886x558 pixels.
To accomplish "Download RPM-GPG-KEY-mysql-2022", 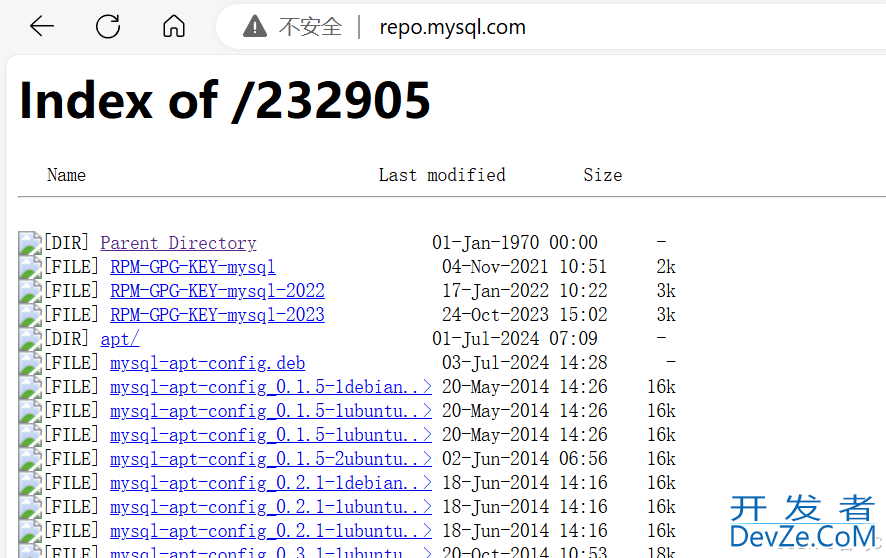I will pos(217,291).
